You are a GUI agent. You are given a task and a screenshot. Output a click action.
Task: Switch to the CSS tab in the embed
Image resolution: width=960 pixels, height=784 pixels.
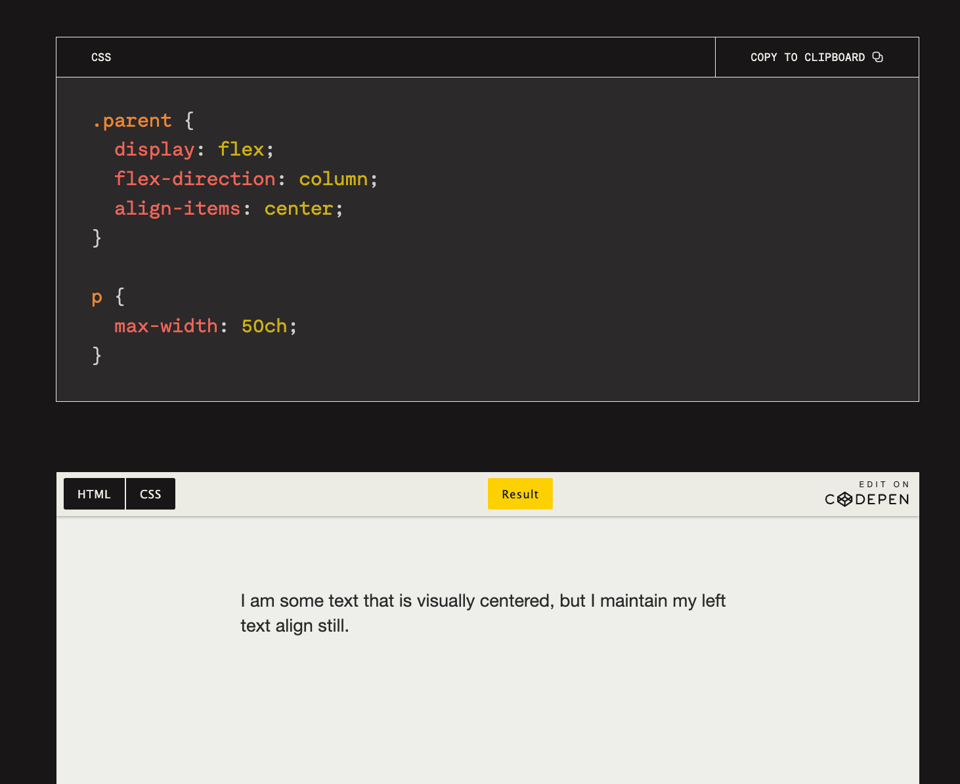151,494
